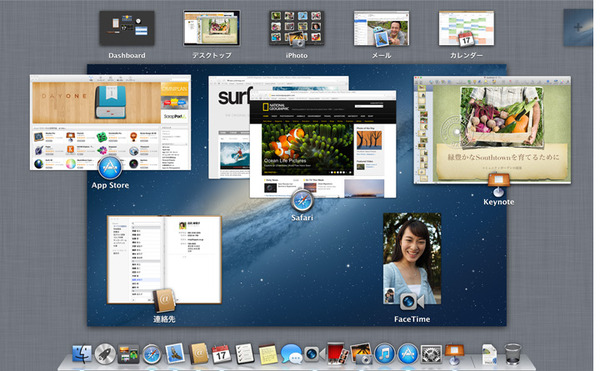Click the "カレンダー" space label
This screenshot has height=371, width=600.
click(466, 55)
